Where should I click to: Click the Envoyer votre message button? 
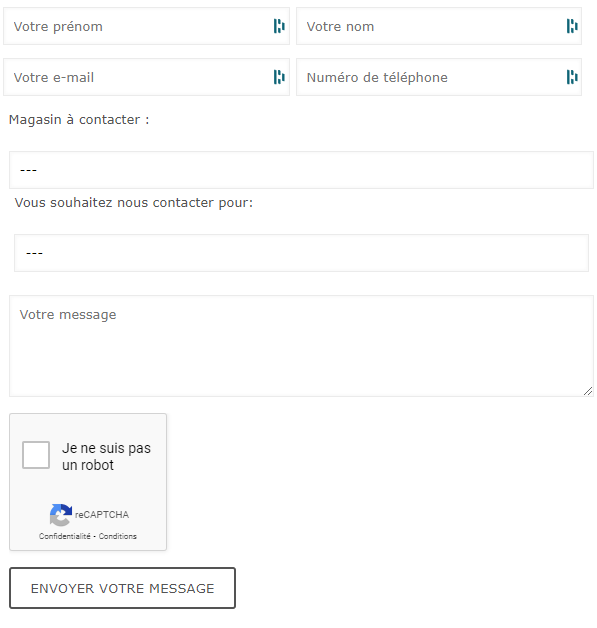coord(123,588)
